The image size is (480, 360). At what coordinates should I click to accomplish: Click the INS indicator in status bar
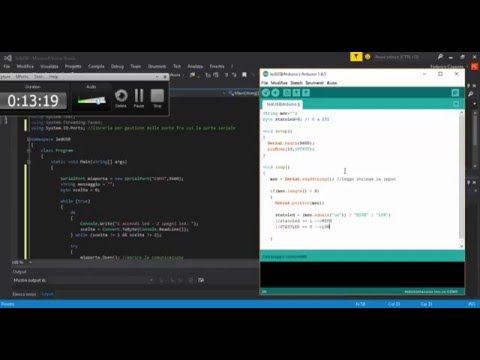click(x=471, y=304)
